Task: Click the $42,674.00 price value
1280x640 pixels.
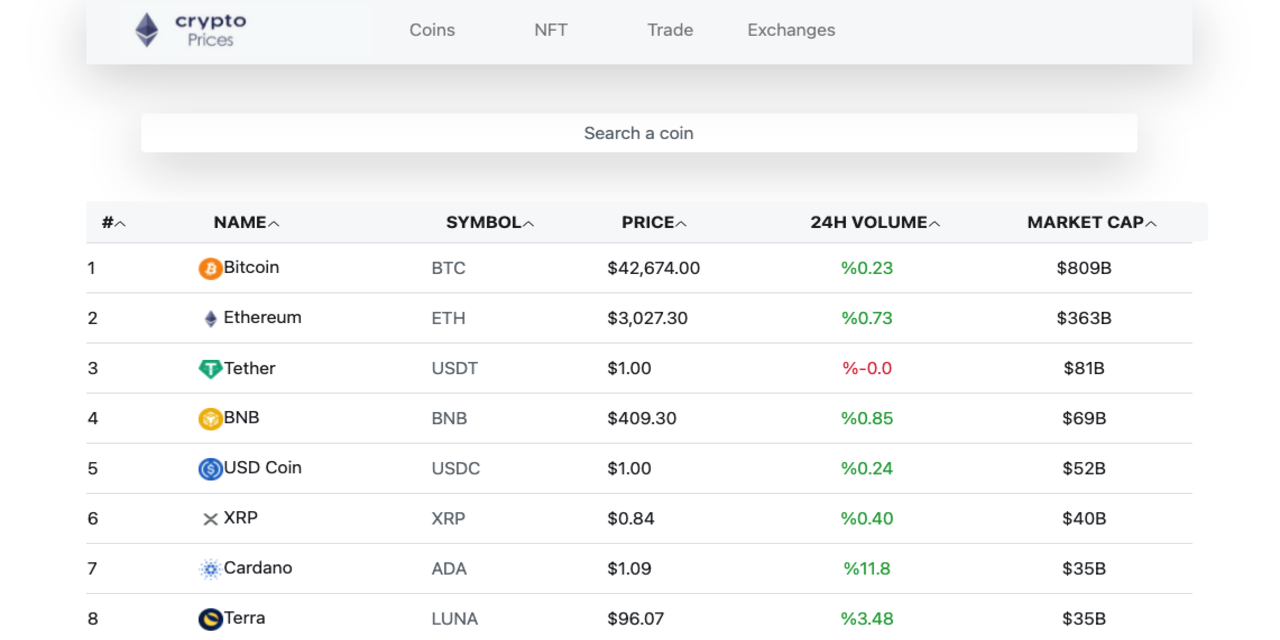Action: (x=653, y=268)
